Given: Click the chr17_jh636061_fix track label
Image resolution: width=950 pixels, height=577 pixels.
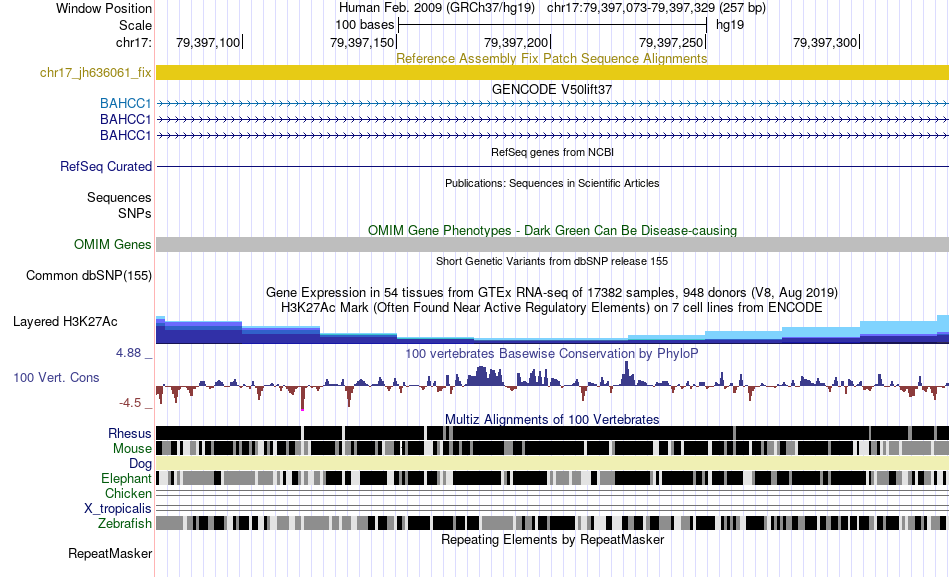Looking at the screenshot, I should (x=96, y=73).
